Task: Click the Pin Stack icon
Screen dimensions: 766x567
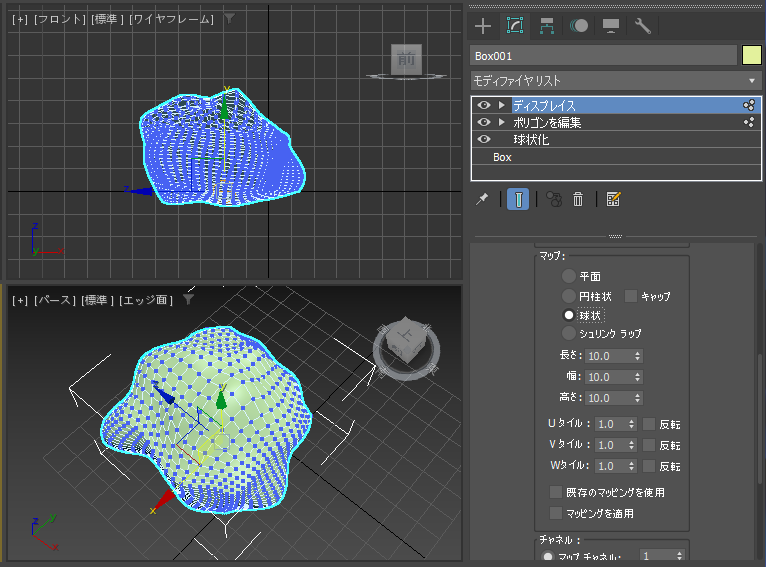Action: 482,199
